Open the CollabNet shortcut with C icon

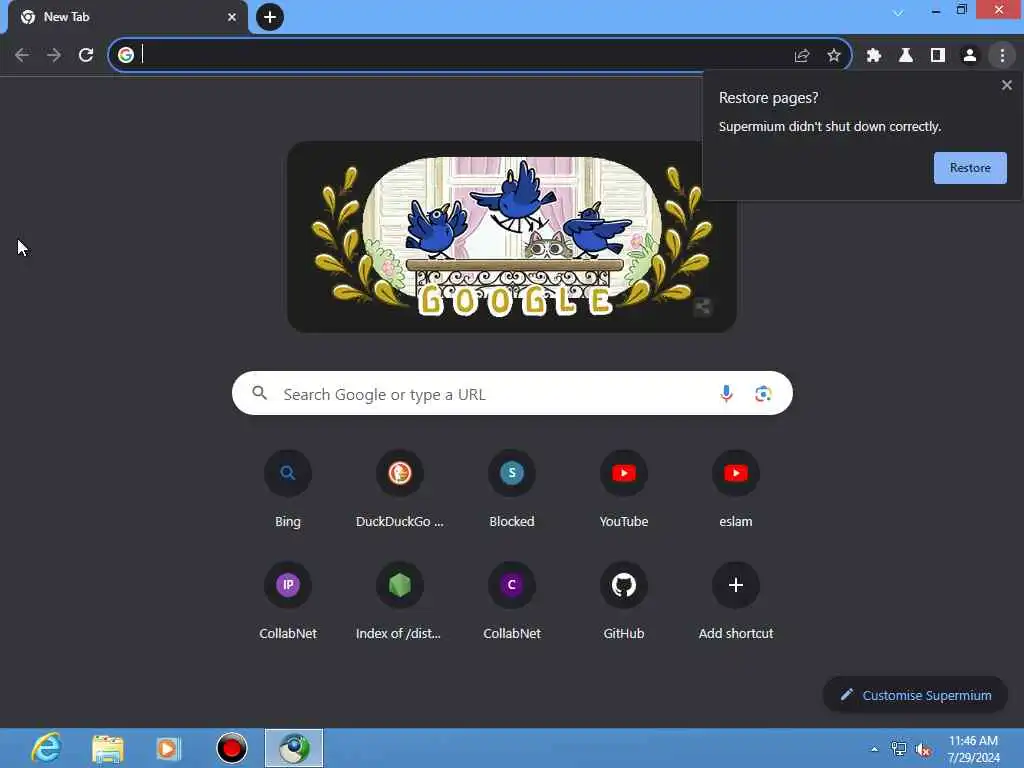(512, 600)
